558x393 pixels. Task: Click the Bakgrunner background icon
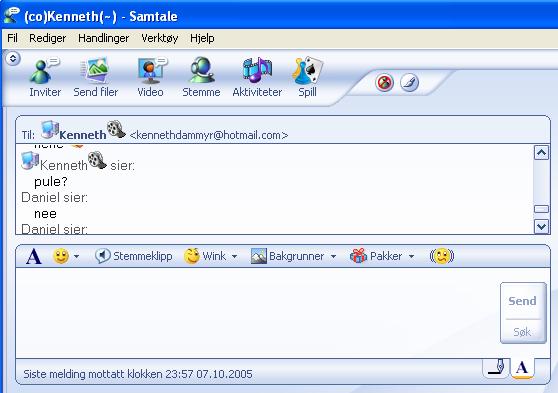pos(259,256)
